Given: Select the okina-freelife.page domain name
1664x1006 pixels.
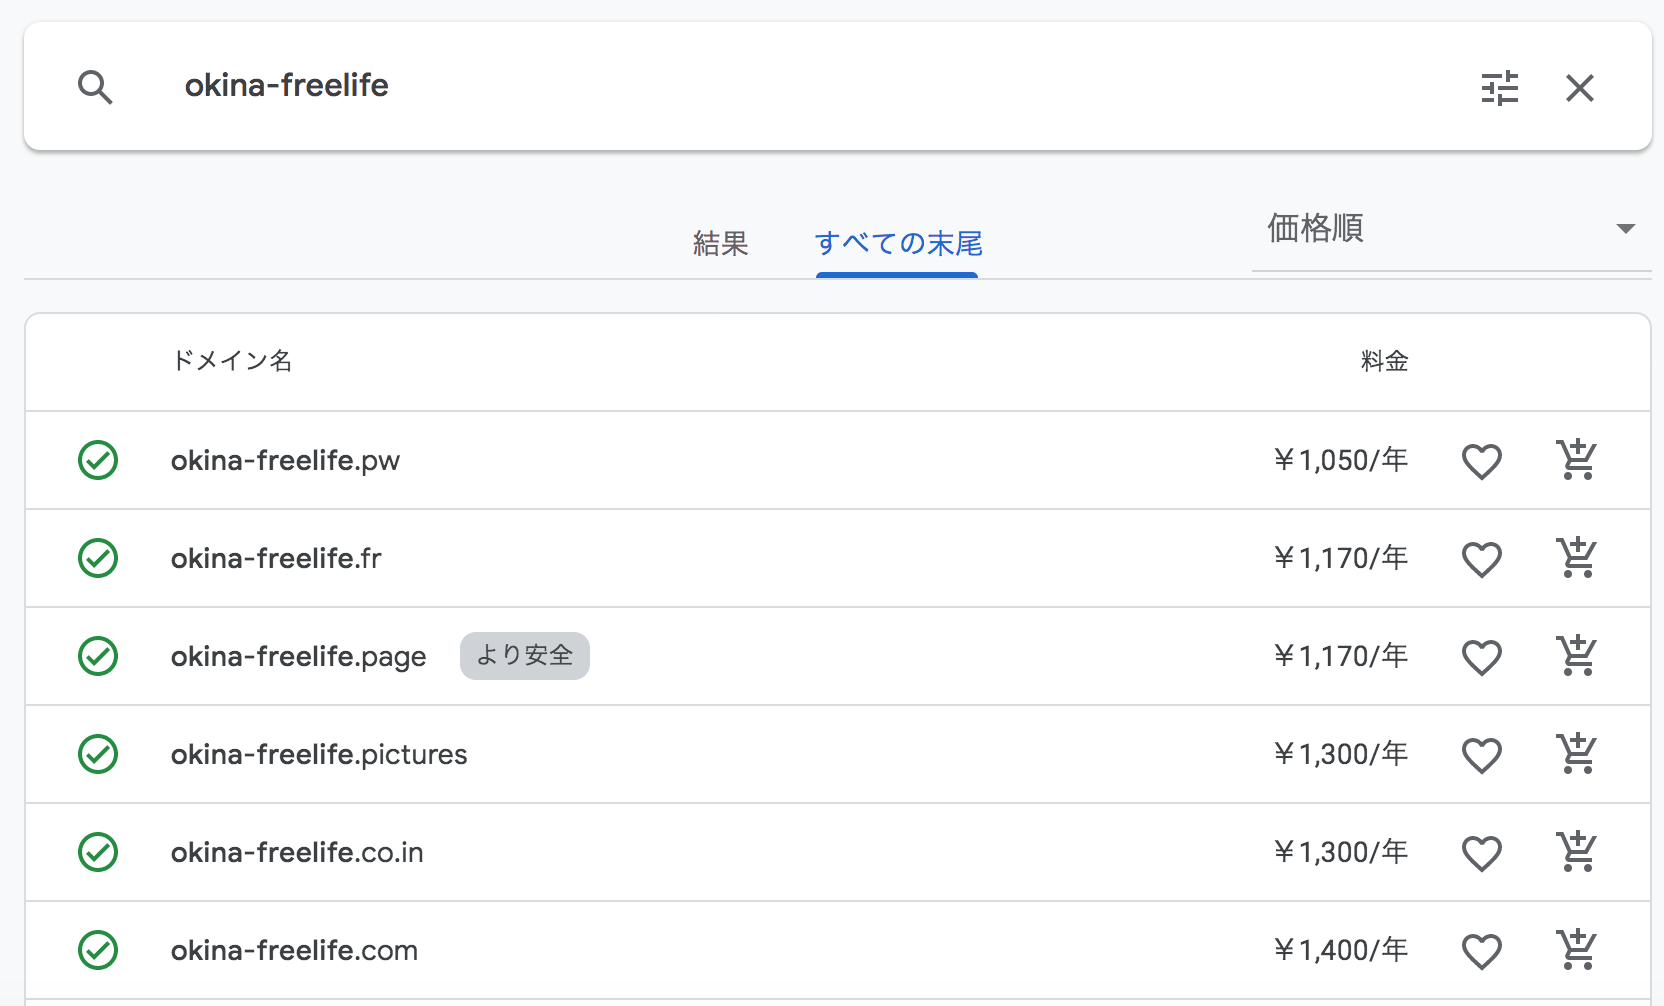Looking at the screenshot, I should pyautogui.click(x=298, y=657).
